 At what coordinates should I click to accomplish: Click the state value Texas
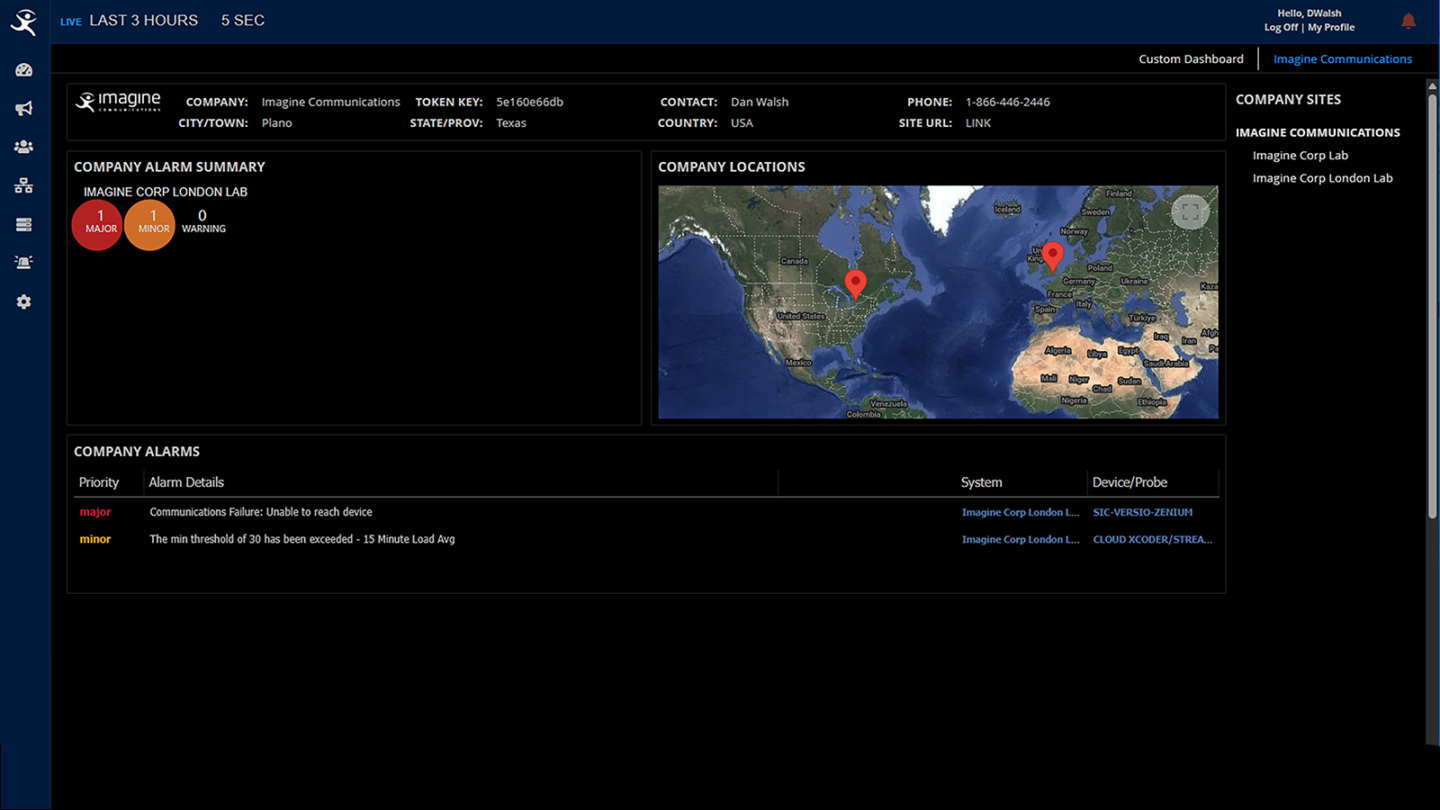click(511, 123)
